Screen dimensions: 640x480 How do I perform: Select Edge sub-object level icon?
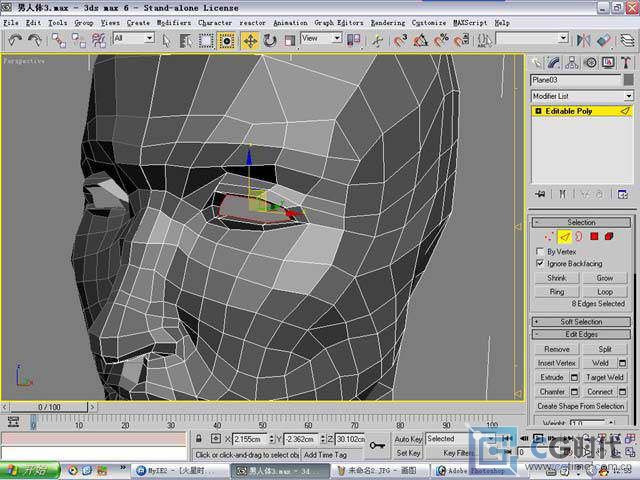pyautogui.click(x=564, y=236)
